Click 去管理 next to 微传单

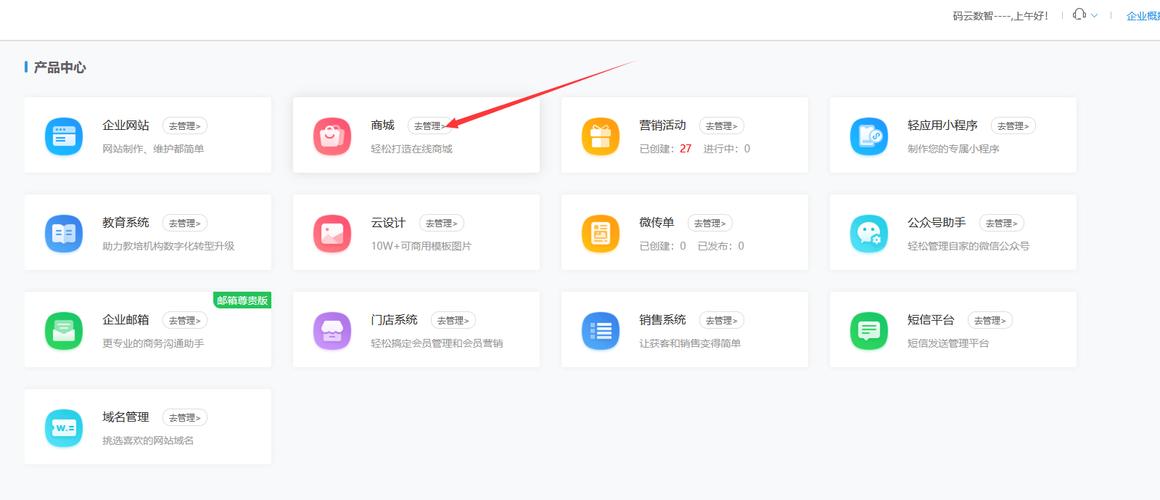tap(710, 223)
